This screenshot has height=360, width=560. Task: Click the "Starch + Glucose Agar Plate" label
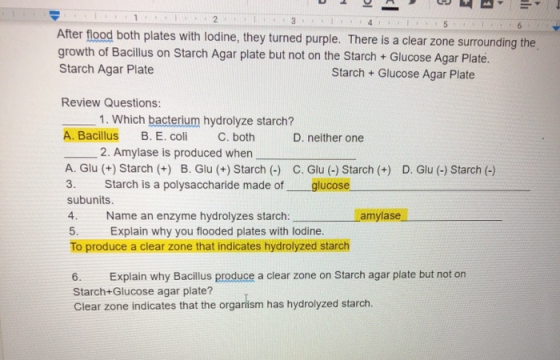point(403,74)
